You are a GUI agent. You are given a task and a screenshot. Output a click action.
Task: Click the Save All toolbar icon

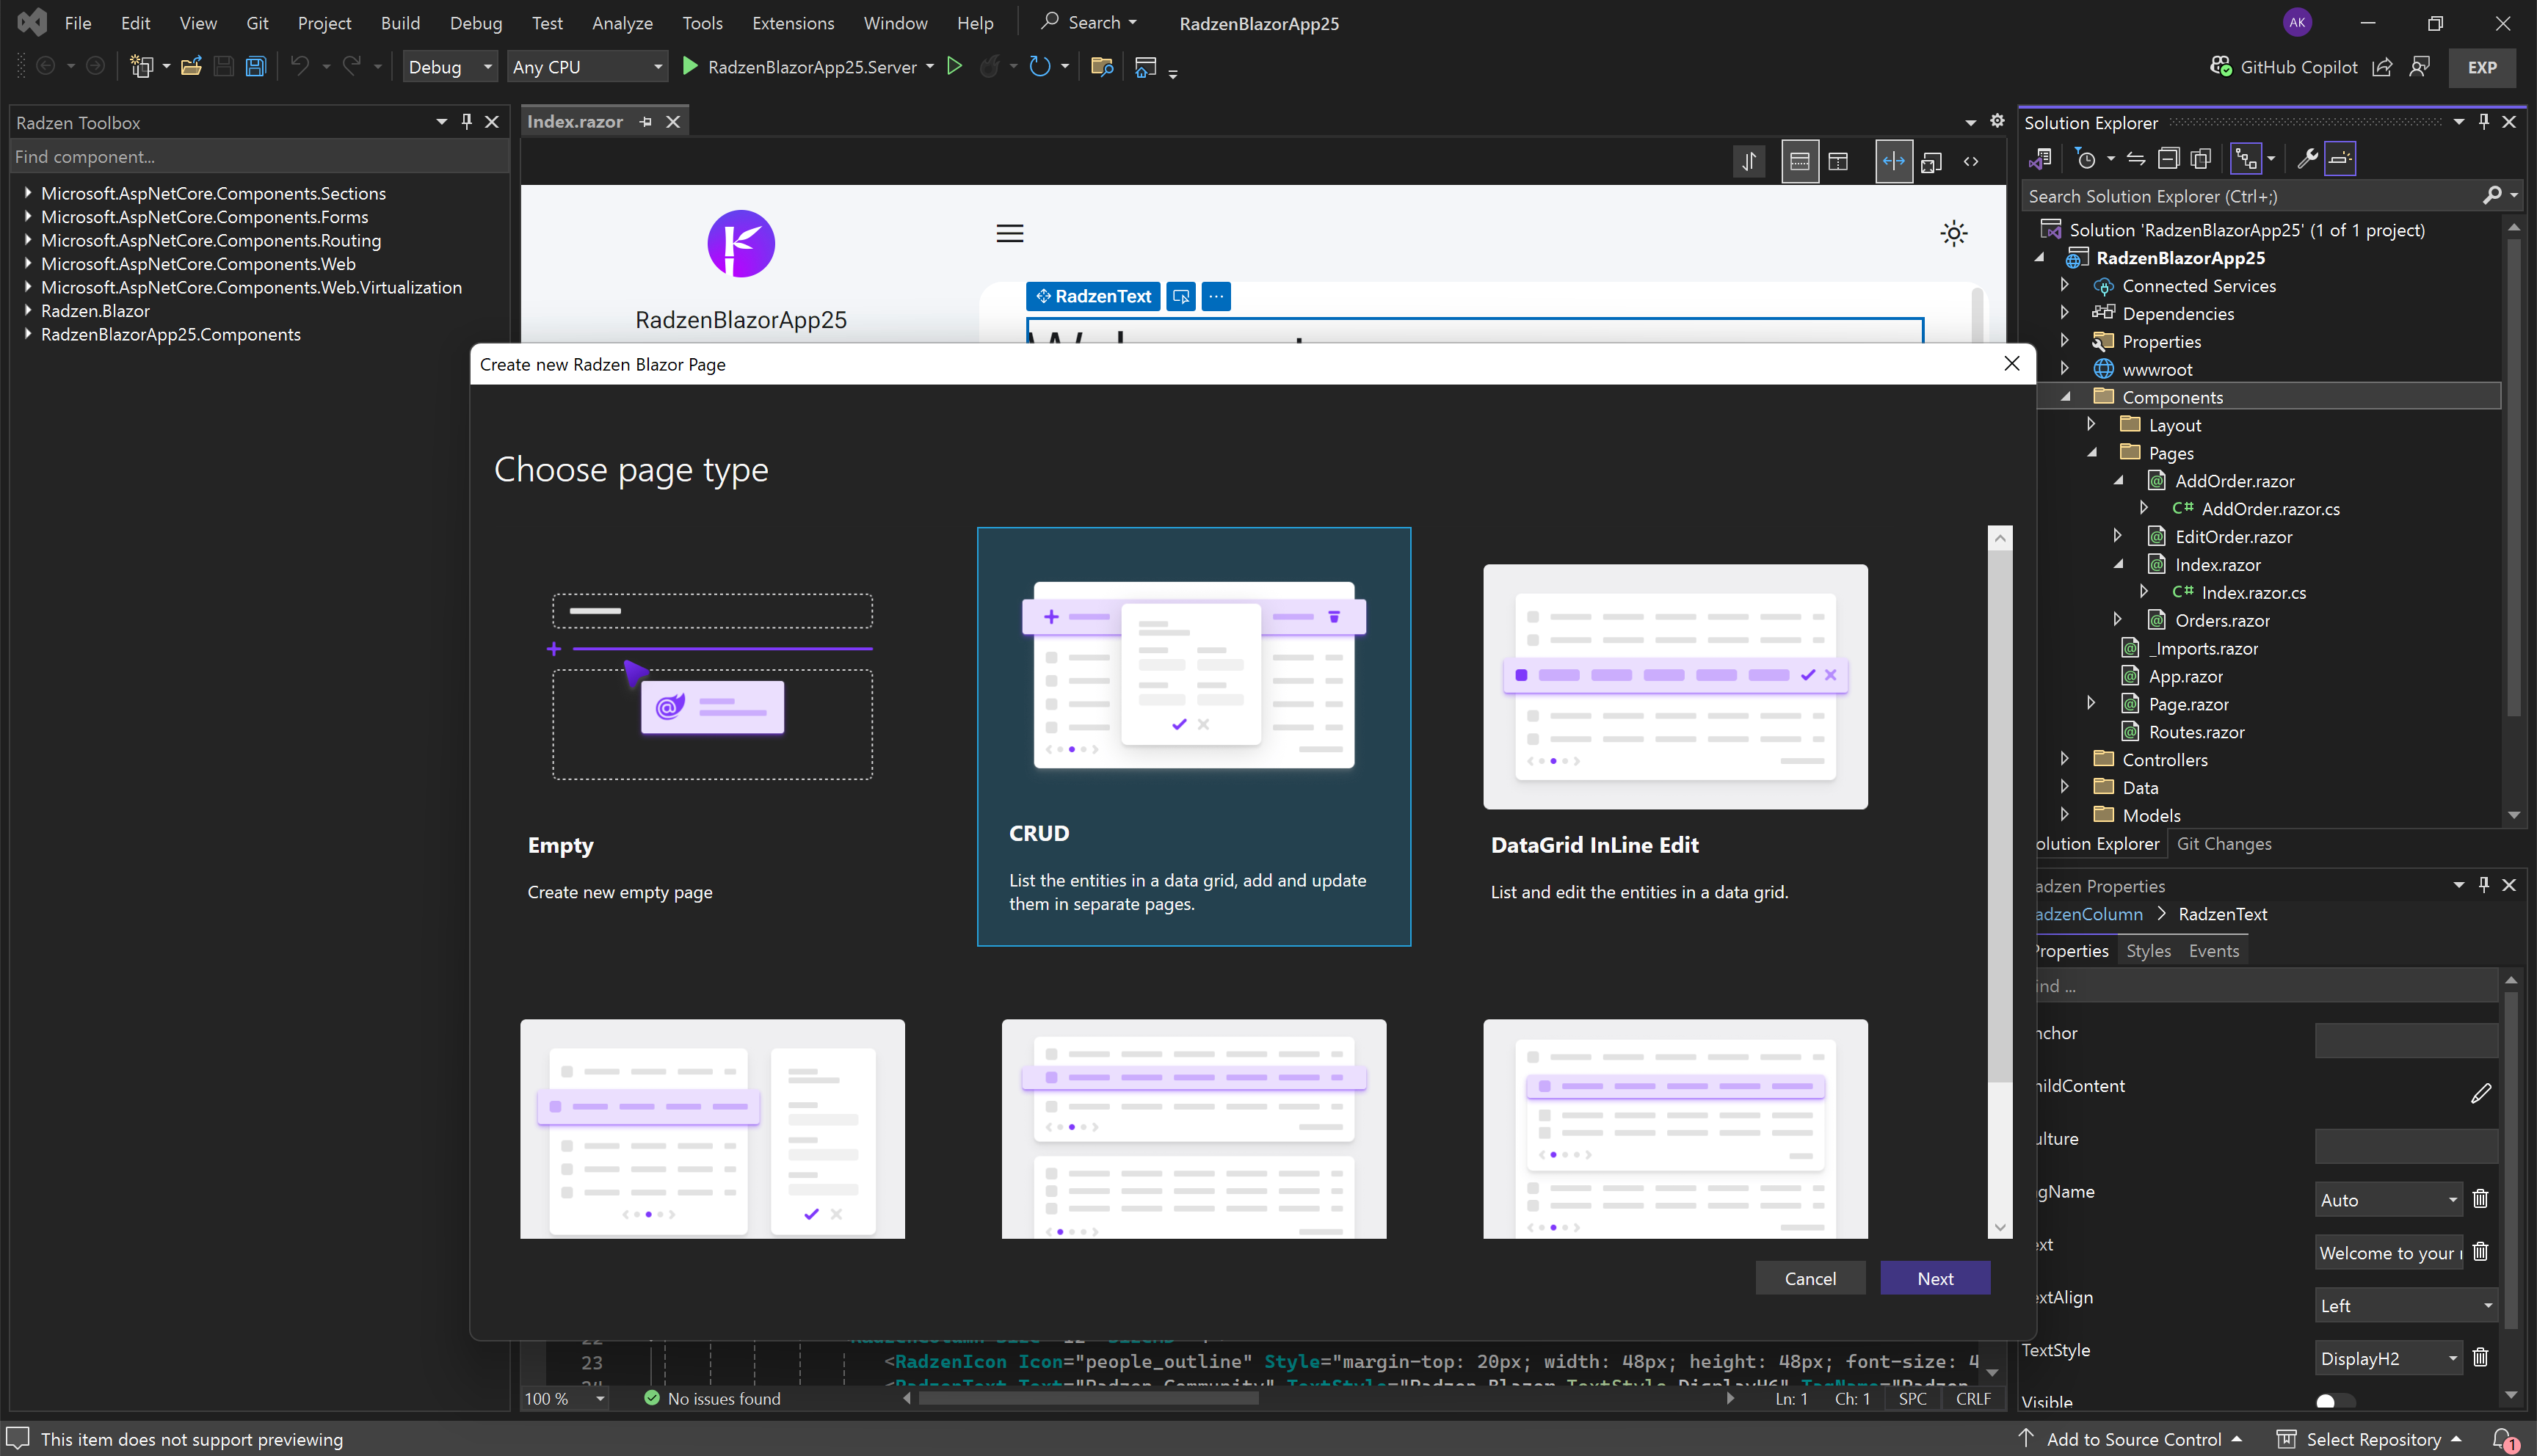coord(256,67)
